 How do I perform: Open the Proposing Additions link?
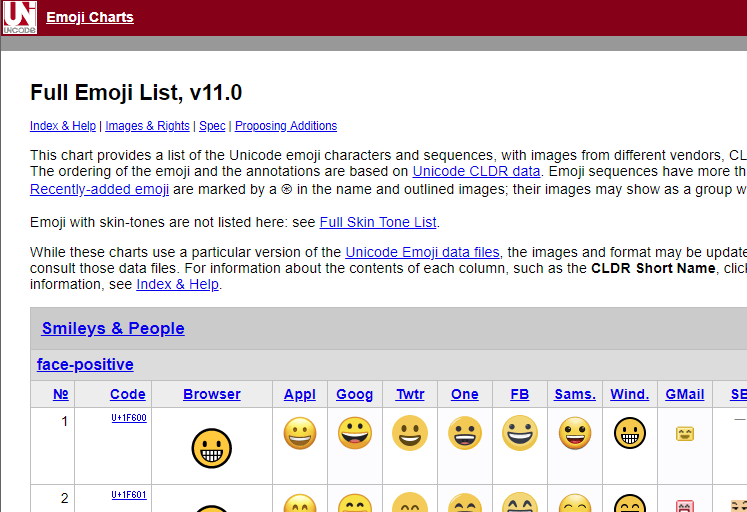(x=286, y=126)
